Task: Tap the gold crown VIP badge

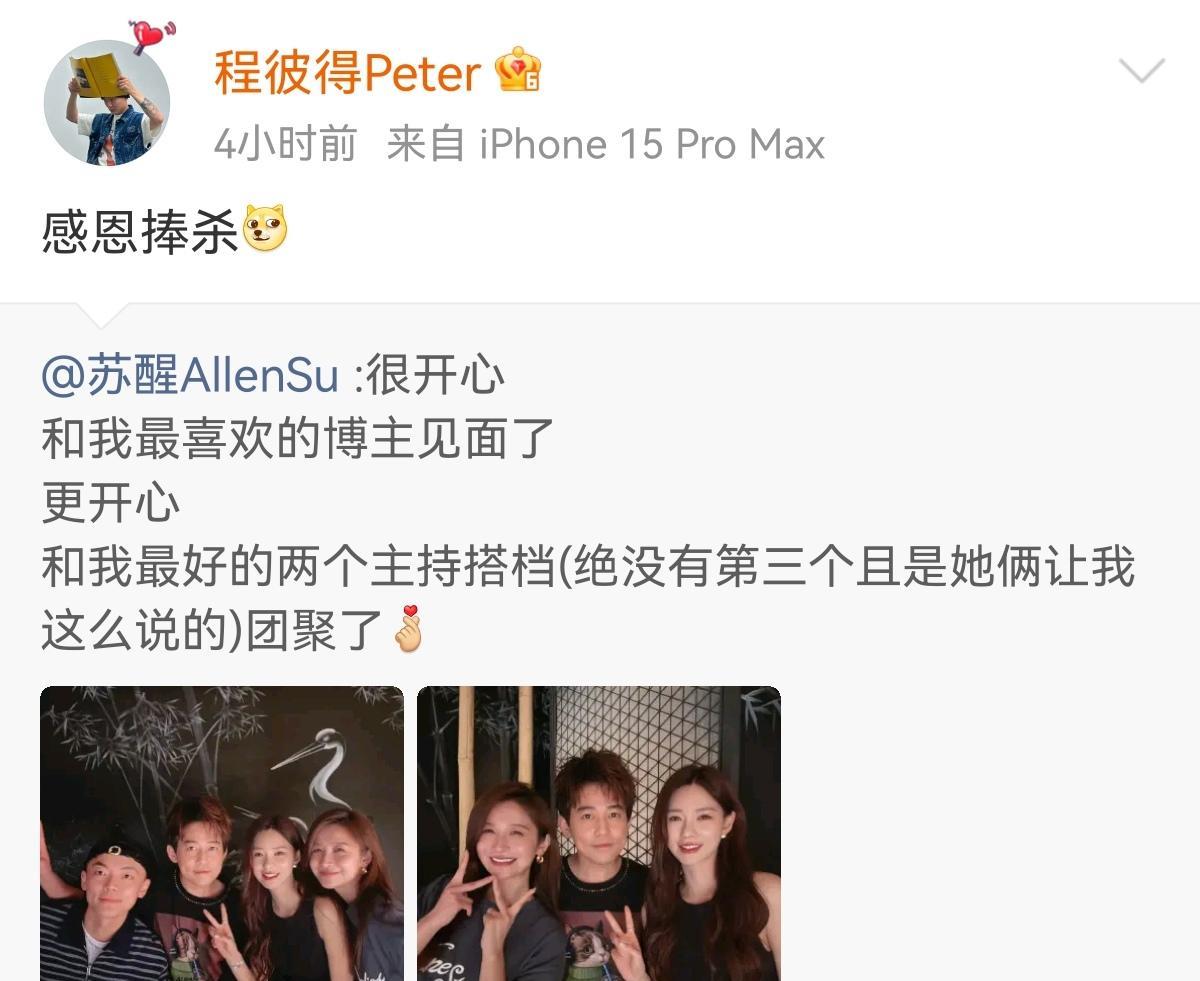Action: tap(518, 72)
